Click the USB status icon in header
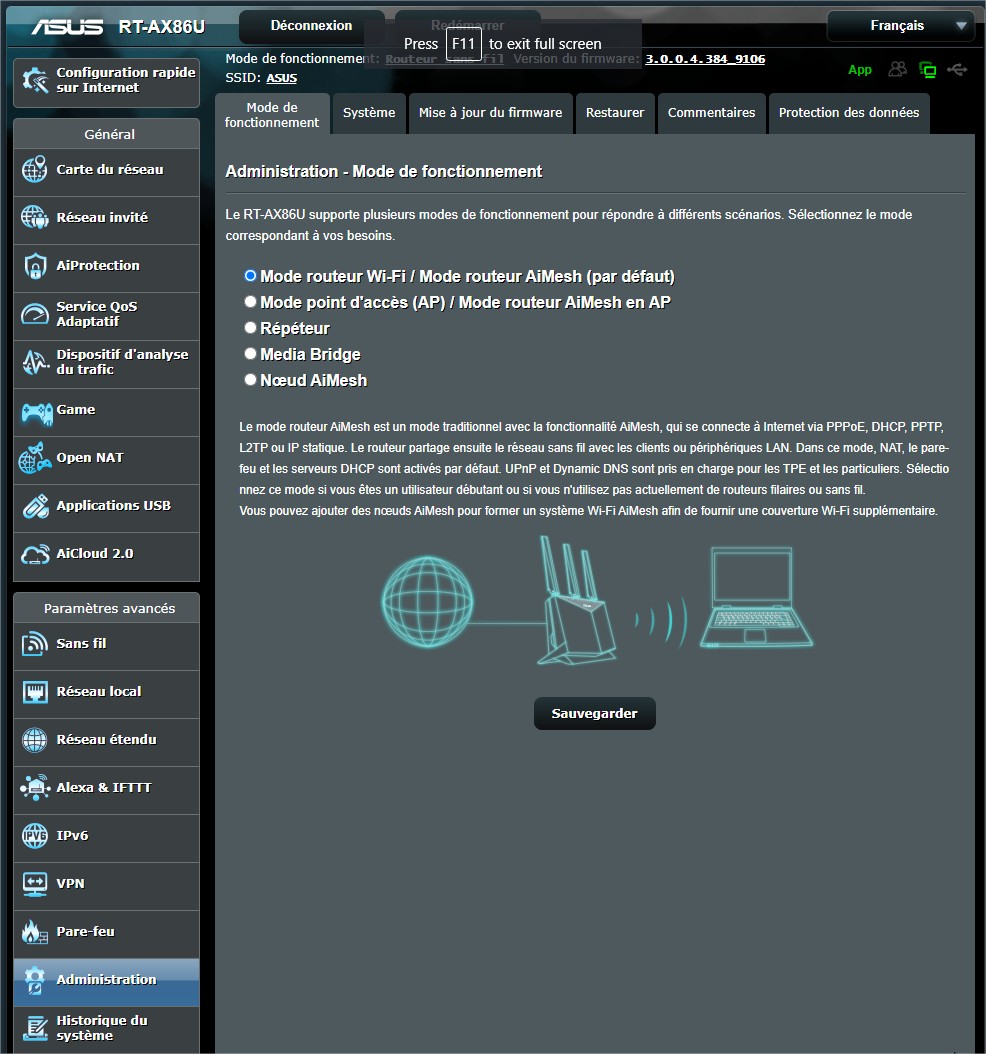 click(x=957, y=70)
